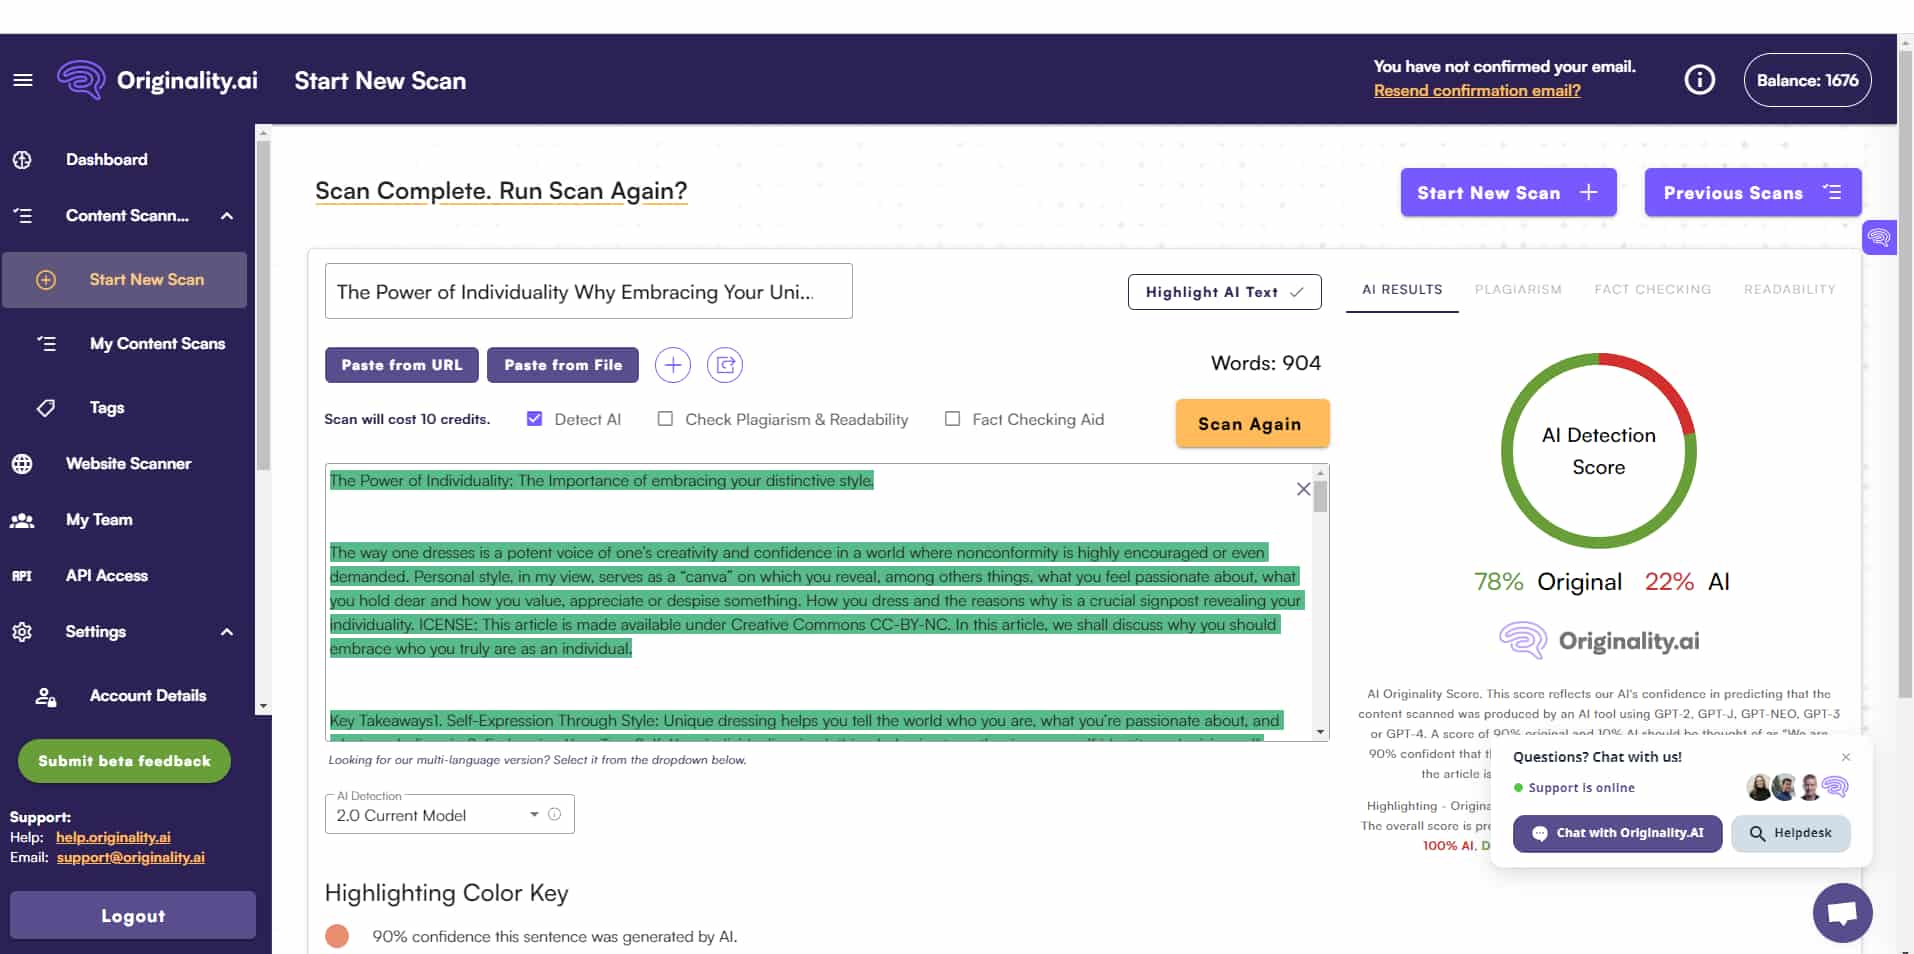Click Chat with Originality.AI button

click(x=1617, y=833)
